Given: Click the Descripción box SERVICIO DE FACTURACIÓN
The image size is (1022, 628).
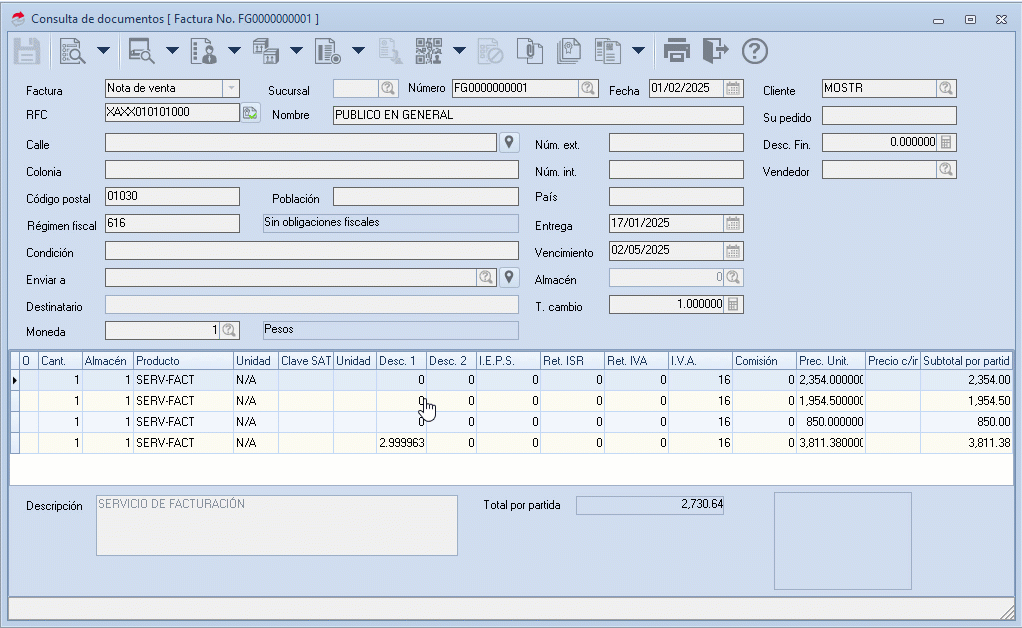Looking at the screenshot, I should point(277,525).
